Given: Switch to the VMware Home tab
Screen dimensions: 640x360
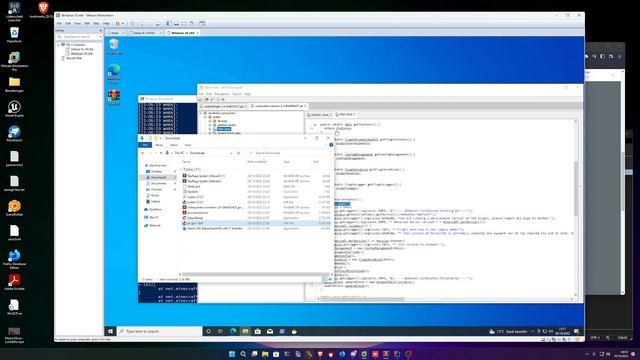Looking at the screenshot, I should tap(116, 33).
